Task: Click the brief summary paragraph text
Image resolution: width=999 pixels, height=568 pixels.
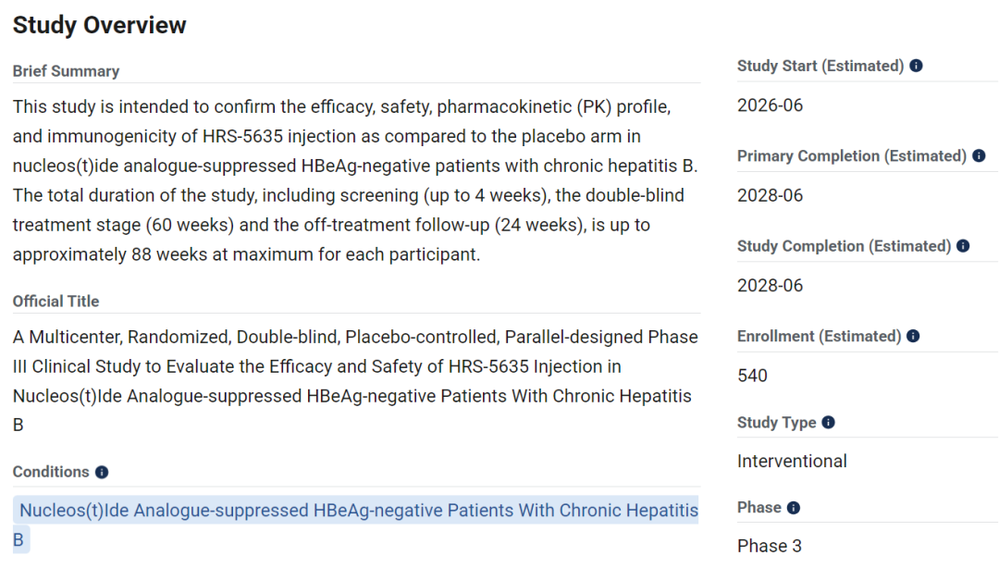Action: [x=356, y=180]
